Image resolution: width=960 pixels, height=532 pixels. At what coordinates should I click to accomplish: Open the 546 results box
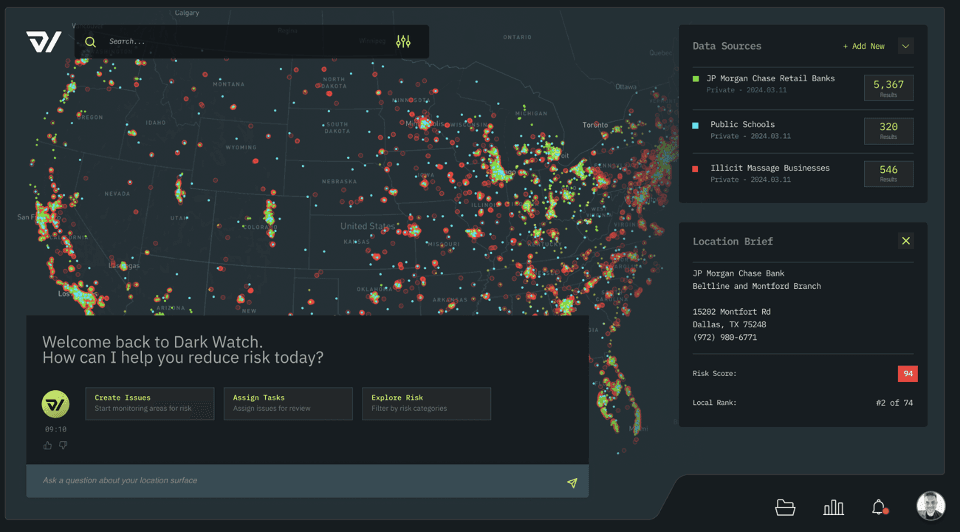point(888,174)
